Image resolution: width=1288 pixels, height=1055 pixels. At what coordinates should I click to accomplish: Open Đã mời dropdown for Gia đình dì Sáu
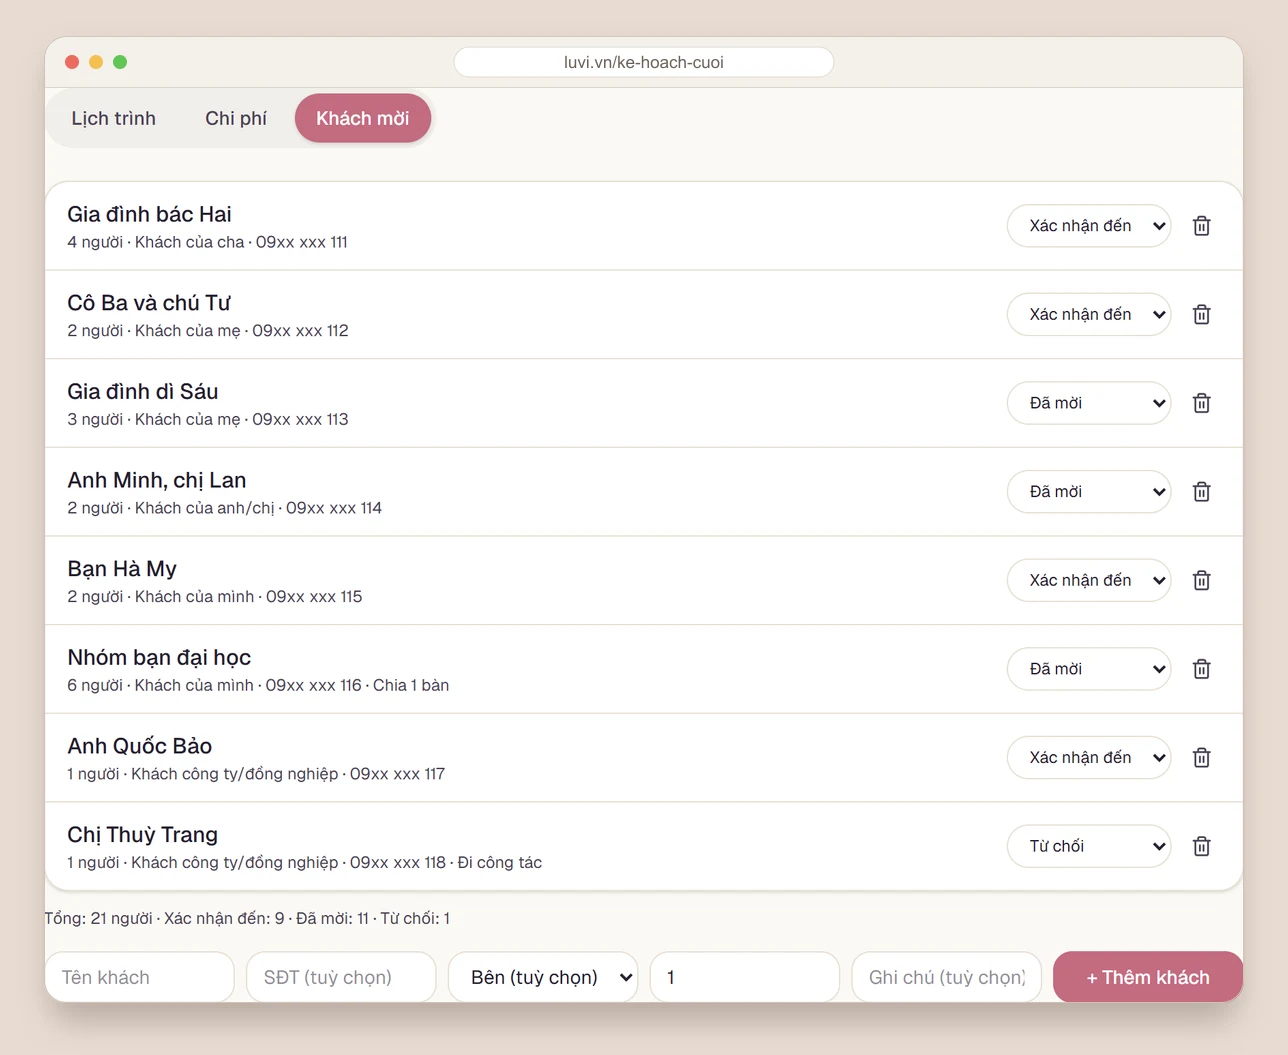[1089, 403]
